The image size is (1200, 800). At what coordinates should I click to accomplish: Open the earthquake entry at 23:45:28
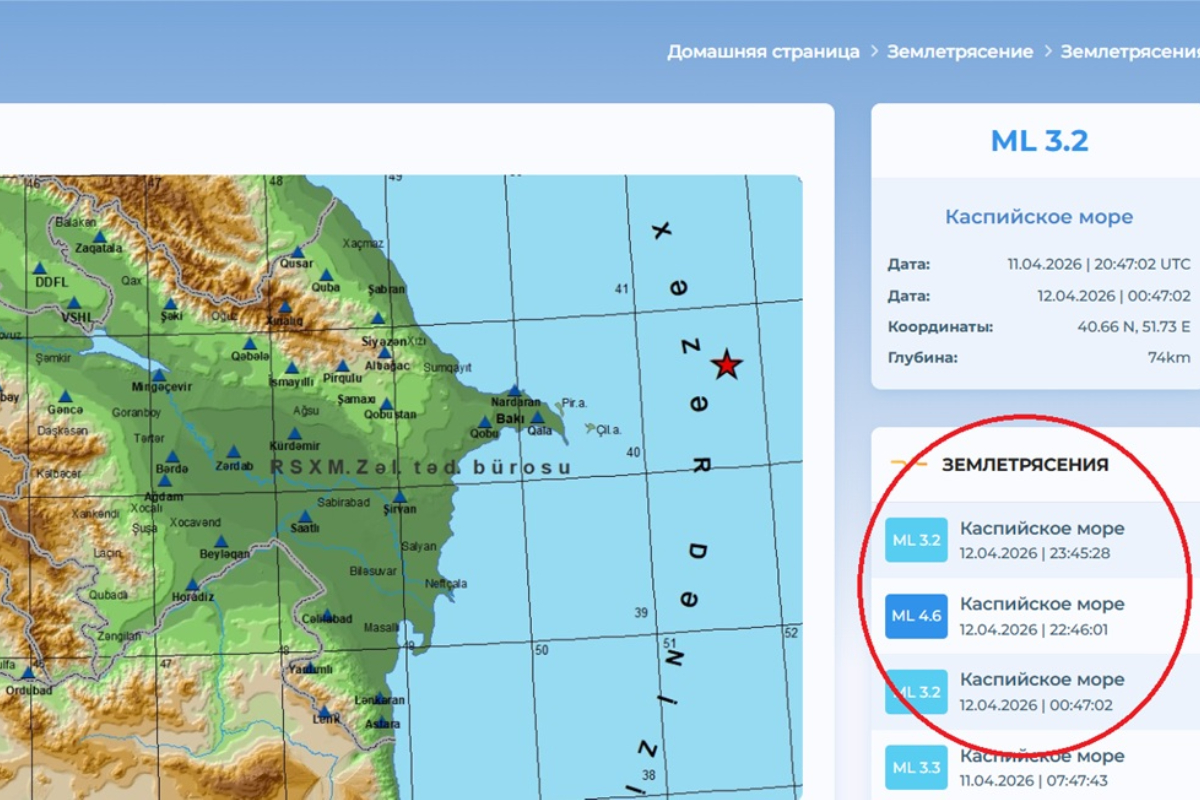(x=1041, y=540)
